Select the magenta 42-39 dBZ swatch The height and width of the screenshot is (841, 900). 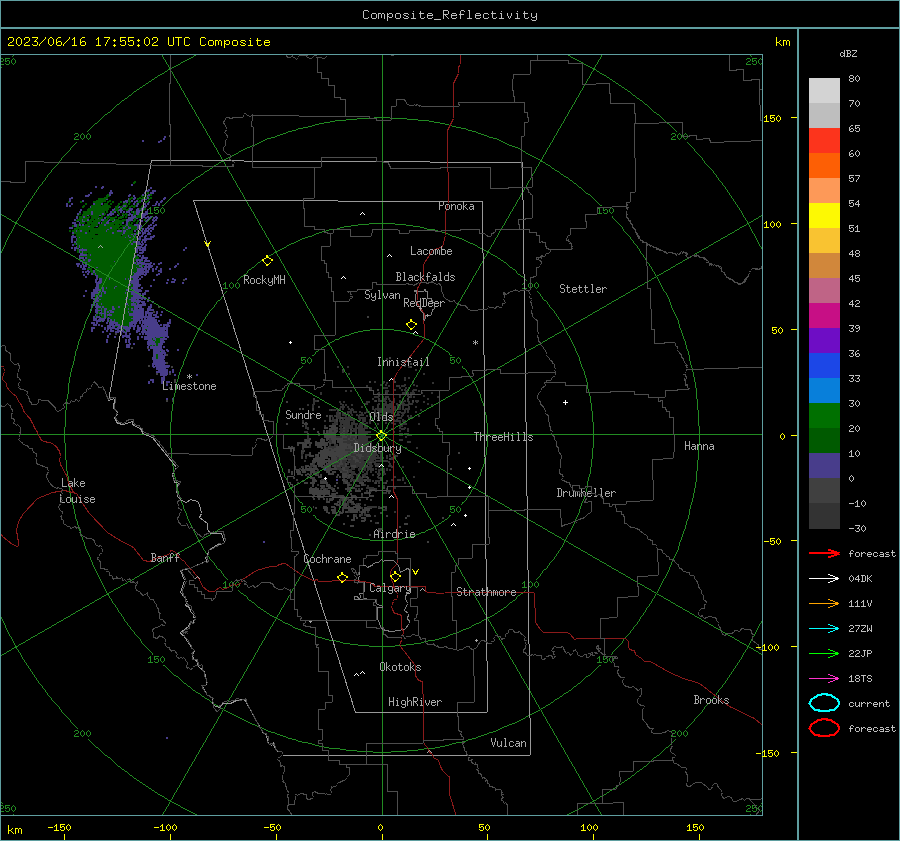(824, 315)
